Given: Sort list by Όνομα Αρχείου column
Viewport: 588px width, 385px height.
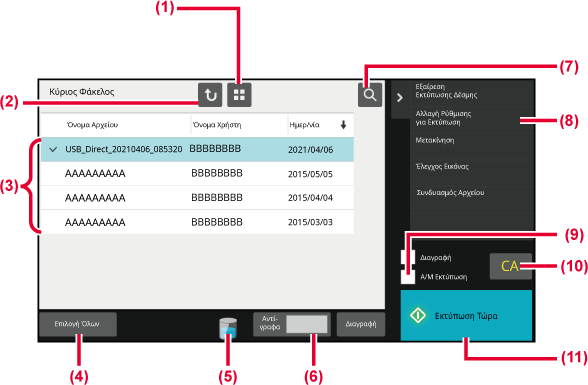Looking at the screenshot, I should tap(92, 125).
